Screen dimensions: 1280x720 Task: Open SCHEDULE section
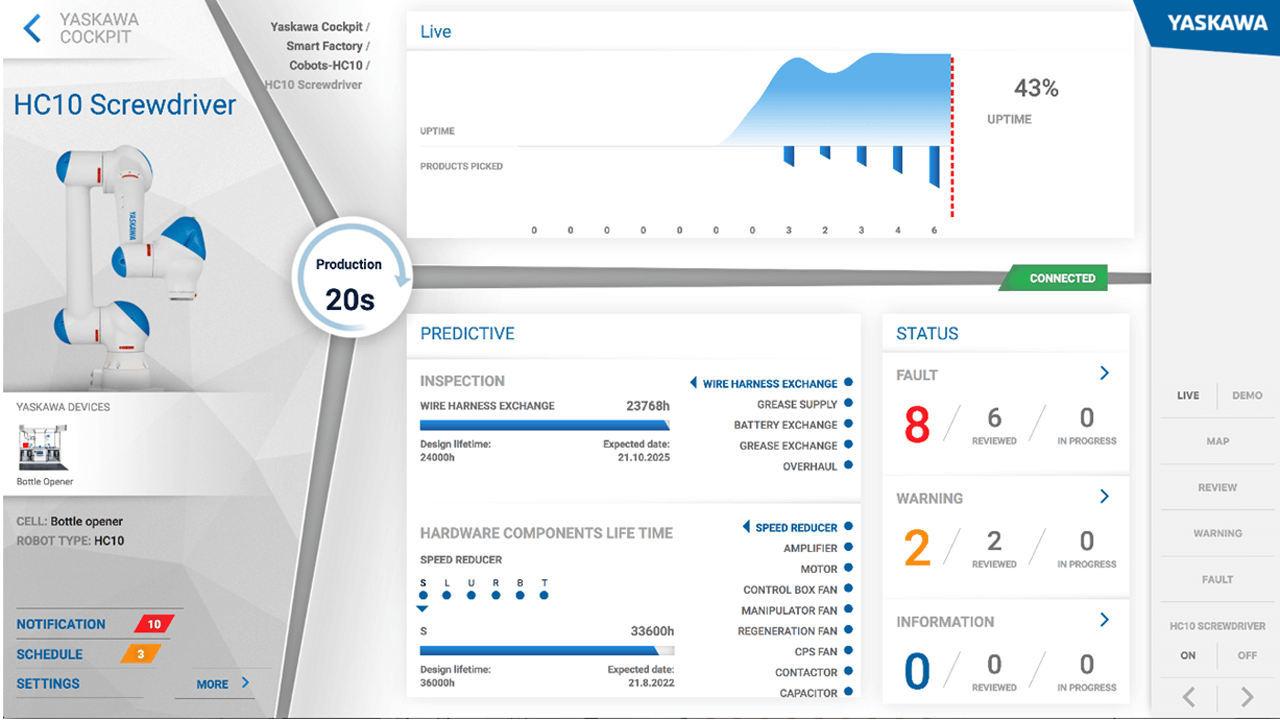pos(49,654)
